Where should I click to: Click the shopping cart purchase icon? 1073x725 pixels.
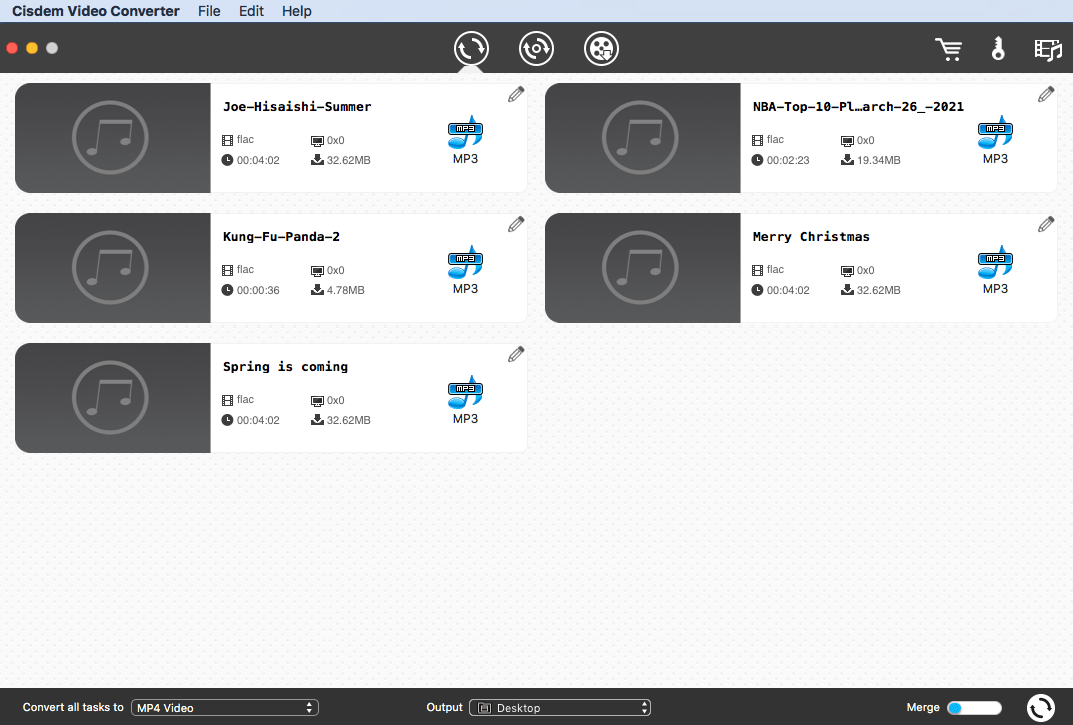point(948,49)
